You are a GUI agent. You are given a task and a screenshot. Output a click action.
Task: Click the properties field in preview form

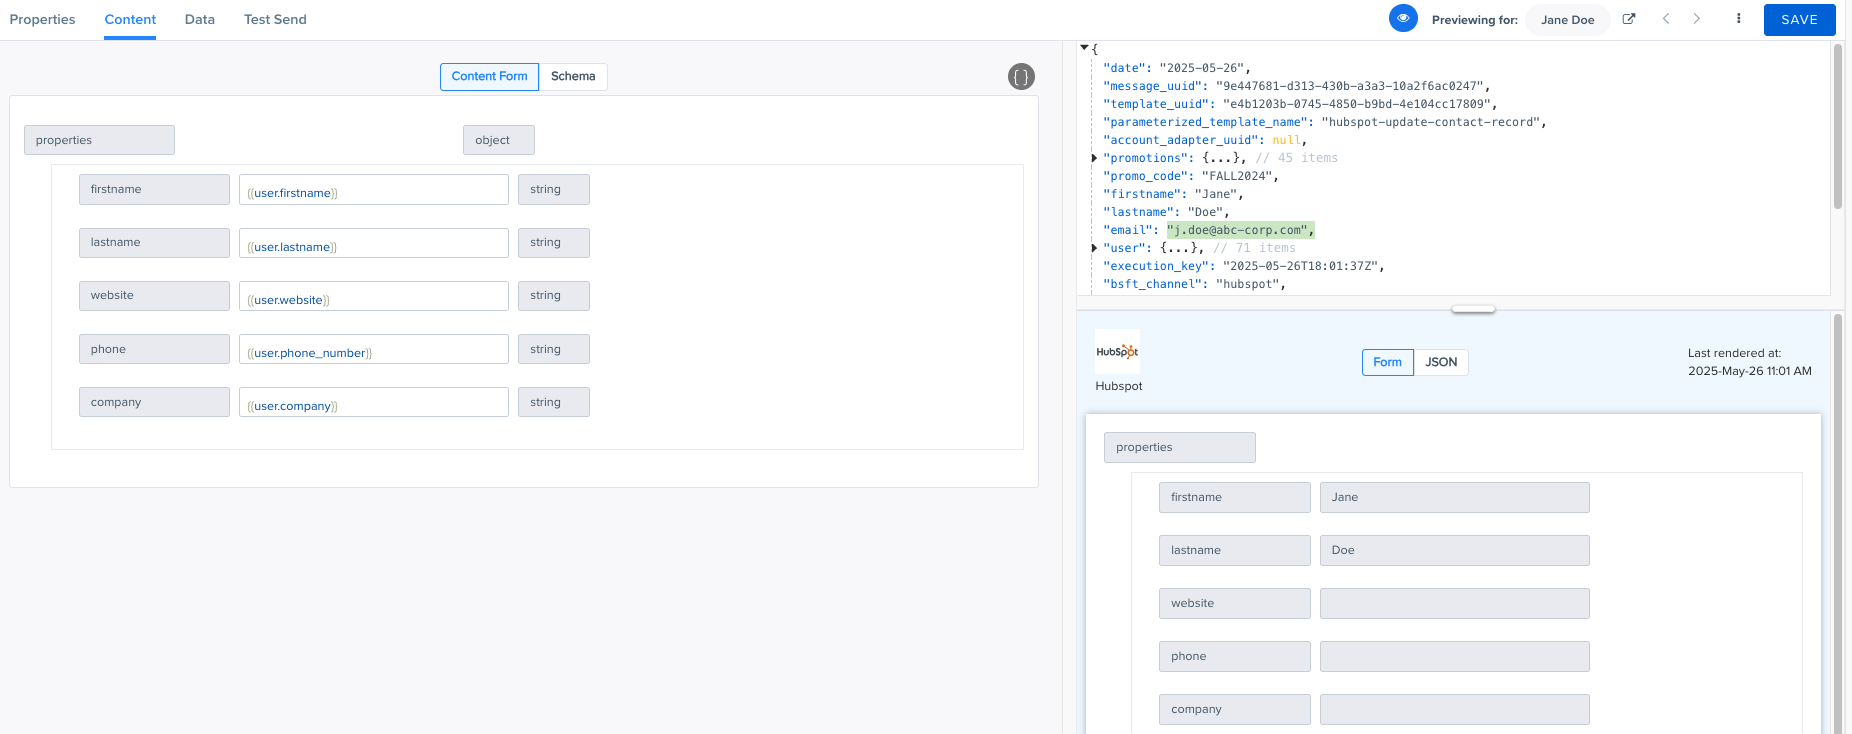coord(1180,448)
